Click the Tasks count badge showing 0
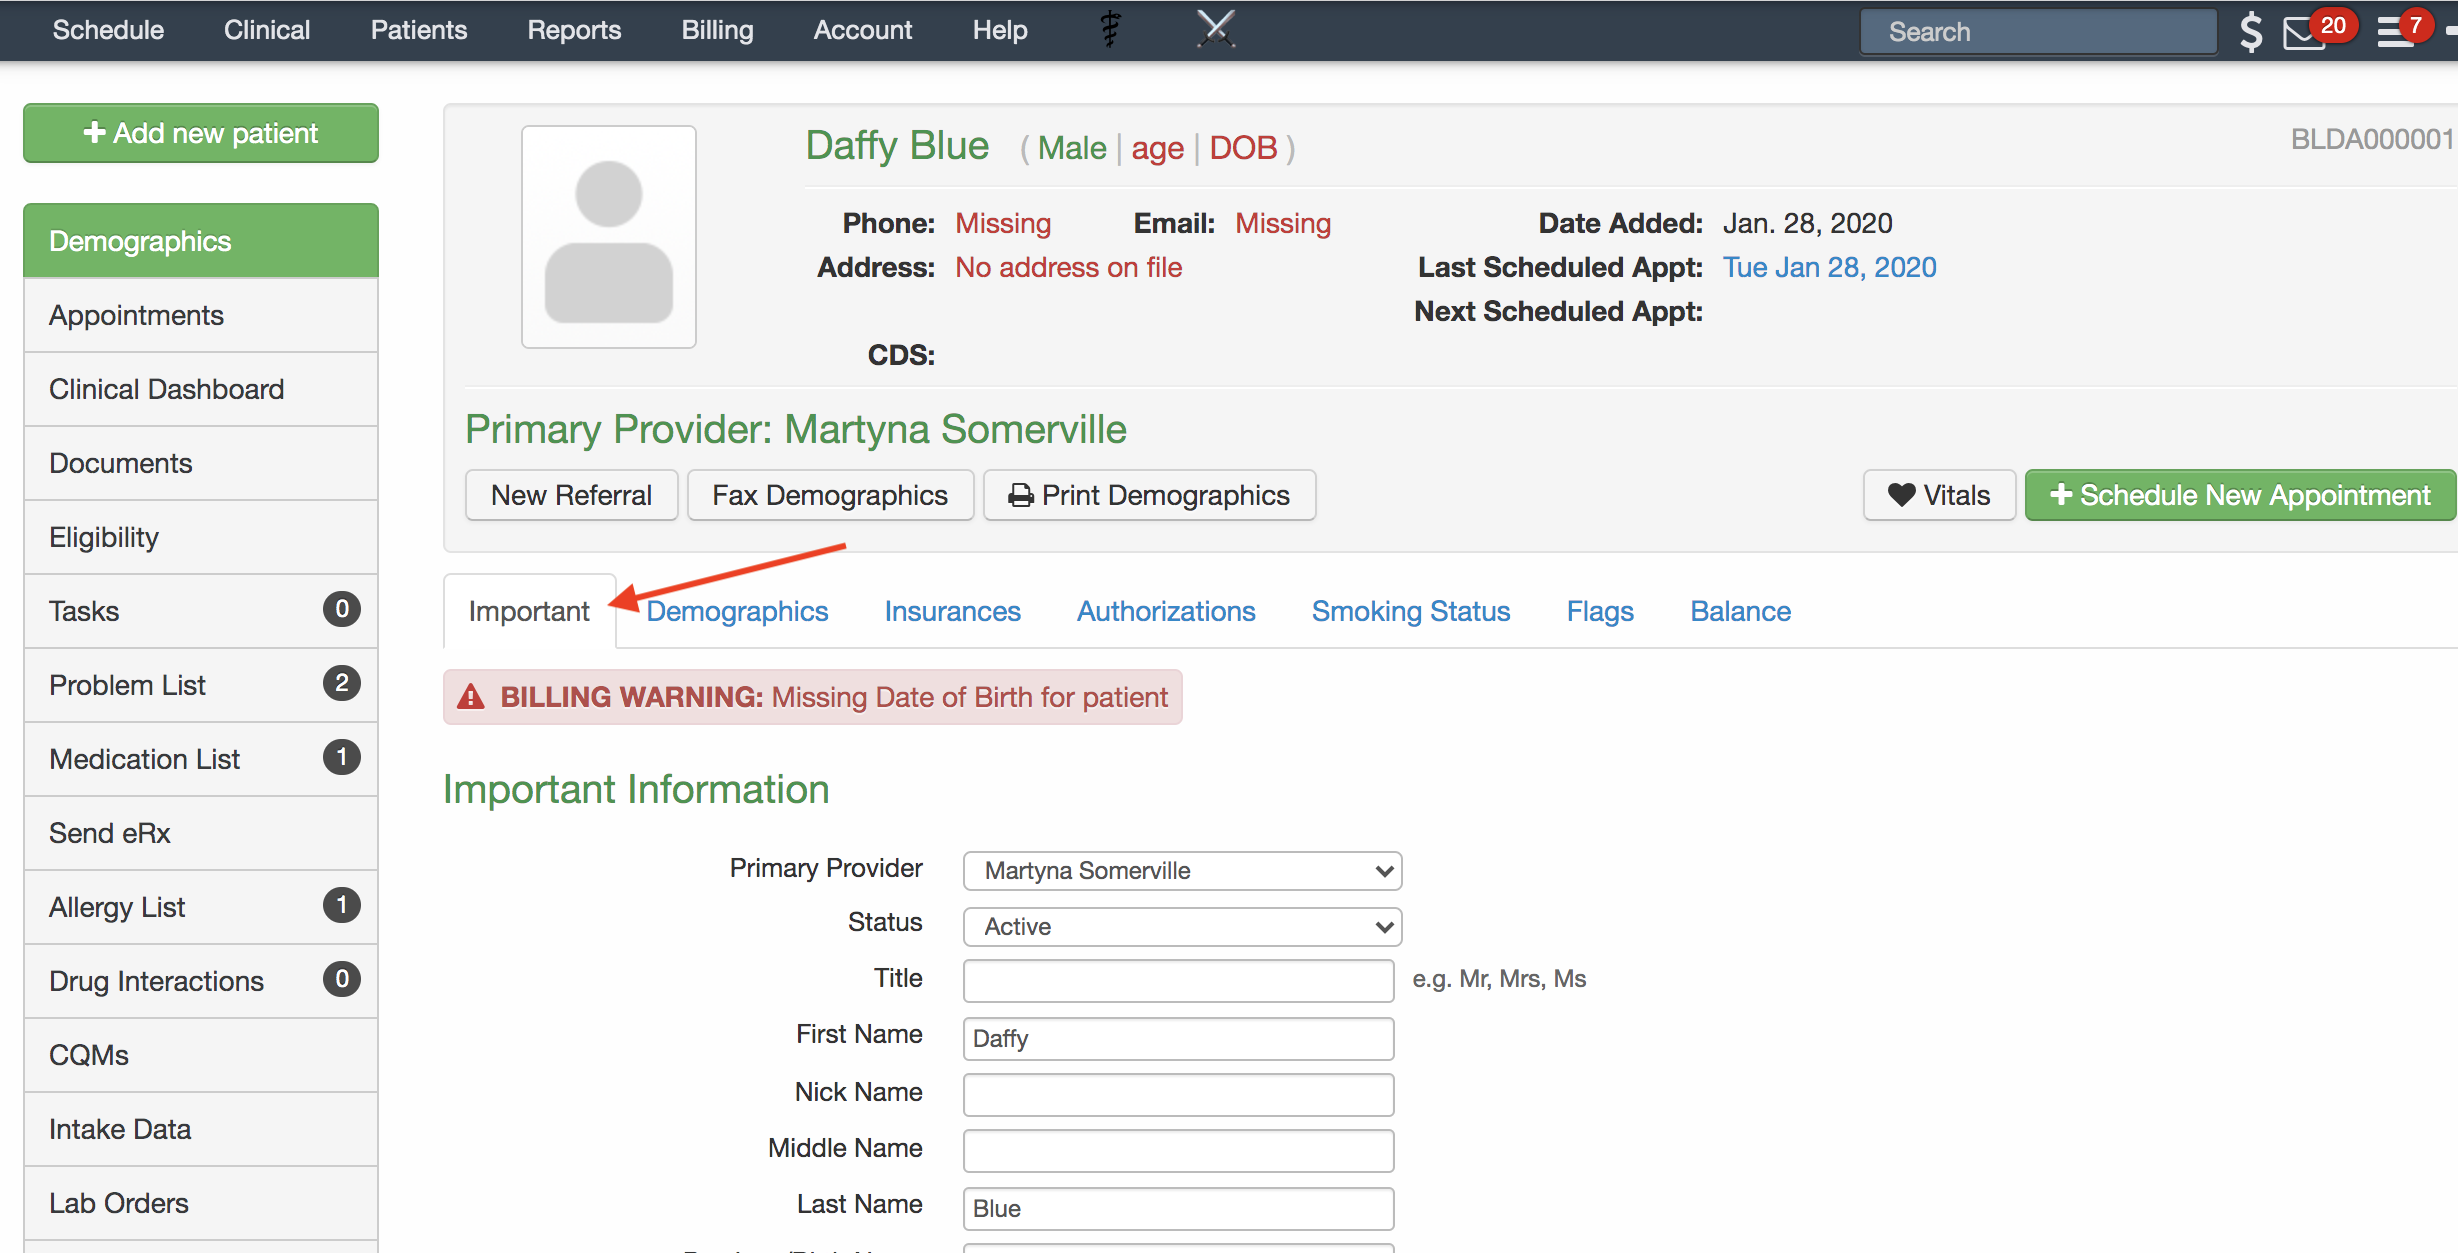2458x1253 pixels. point(342,609)
